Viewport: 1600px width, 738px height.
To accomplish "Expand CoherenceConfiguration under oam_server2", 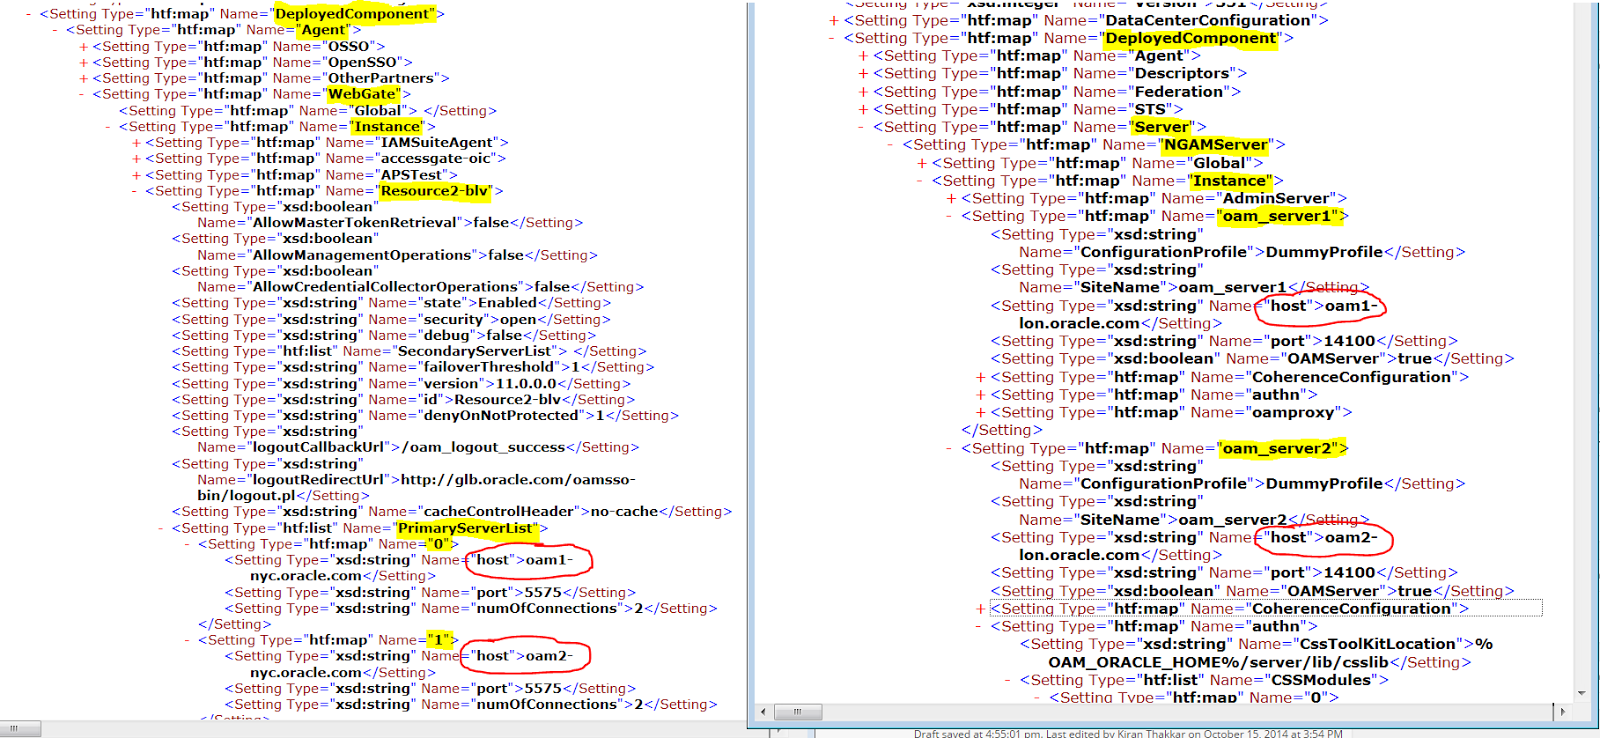I will [981, 608].
